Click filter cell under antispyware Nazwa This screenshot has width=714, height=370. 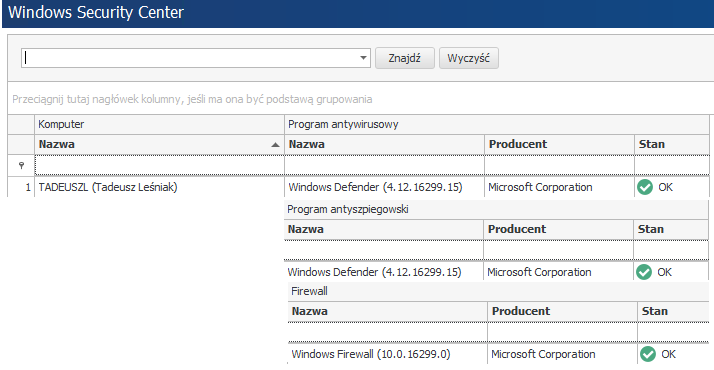[x=383, y=250]
